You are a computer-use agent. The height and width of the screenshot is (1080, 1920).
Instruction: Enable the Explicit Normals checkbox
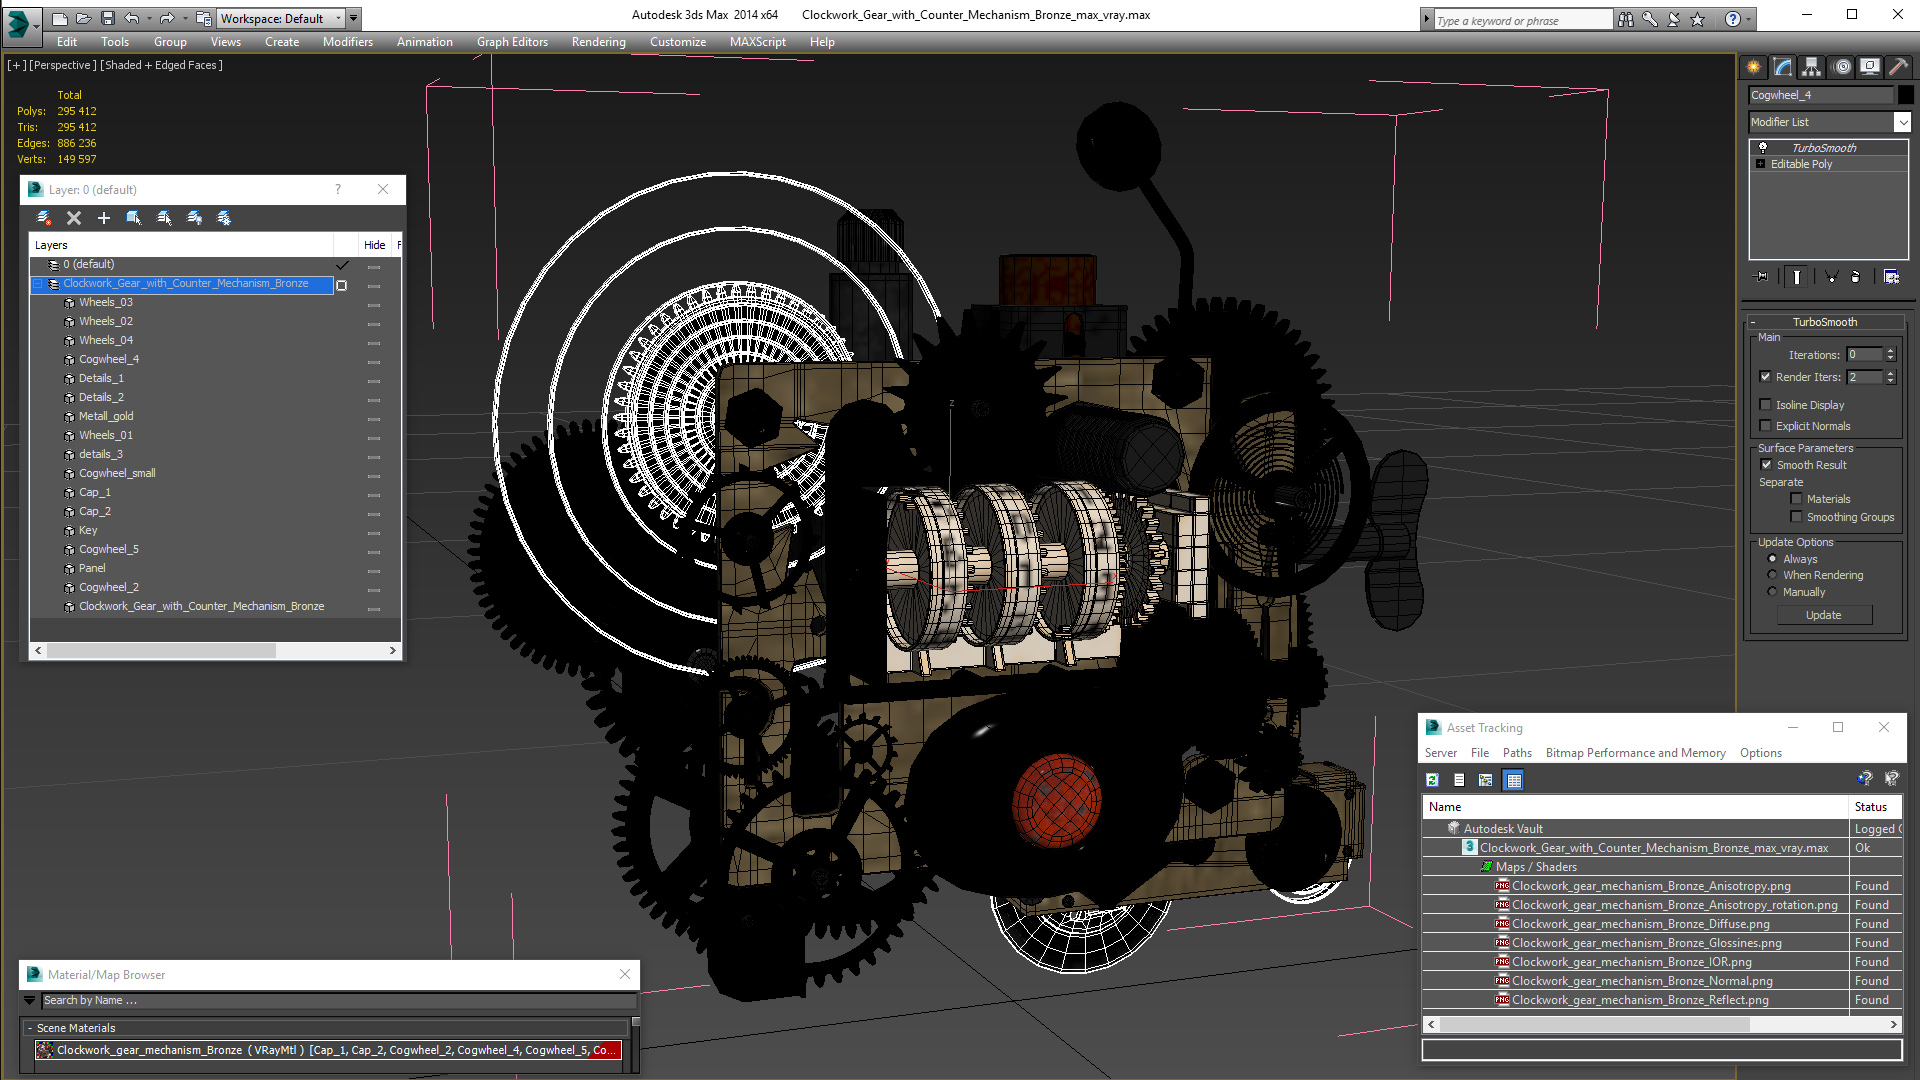click(1765, 426)
